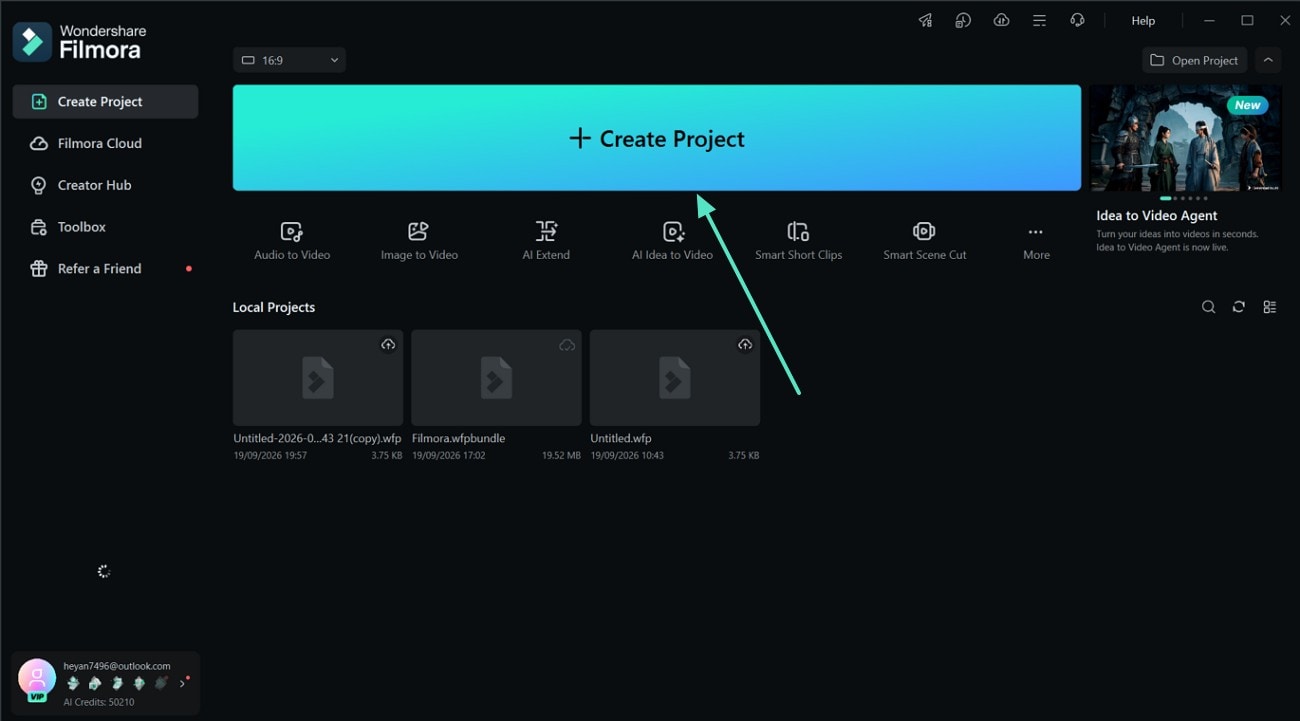Upload Untitled.wfp to the cloud
Viewport: 1300px width, 721px height.
pyautogui.click(x=745, y=344)
